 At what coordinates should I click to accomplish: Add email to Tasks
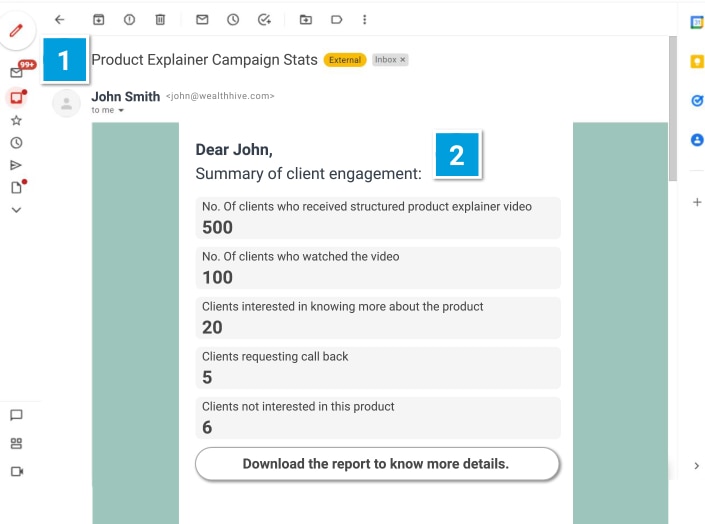click(x=264, y=19)
